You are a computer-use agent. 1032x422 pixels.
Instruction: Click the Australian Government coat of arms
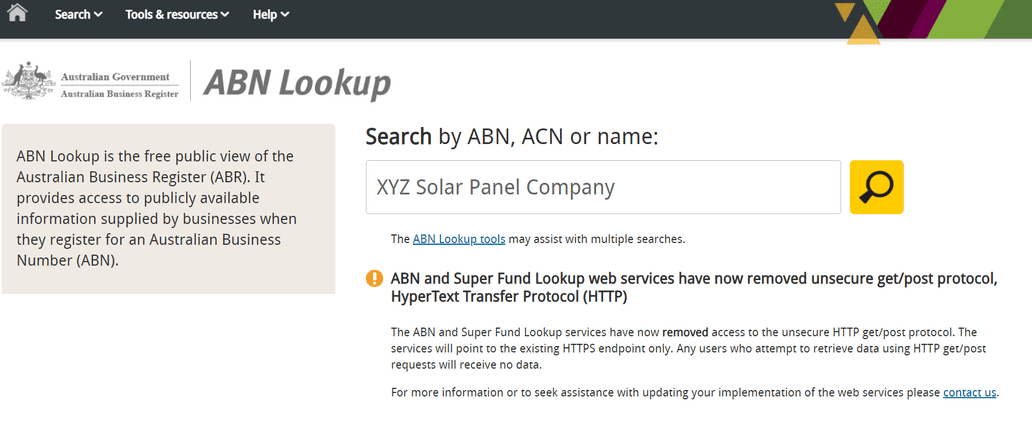[28, 81]
